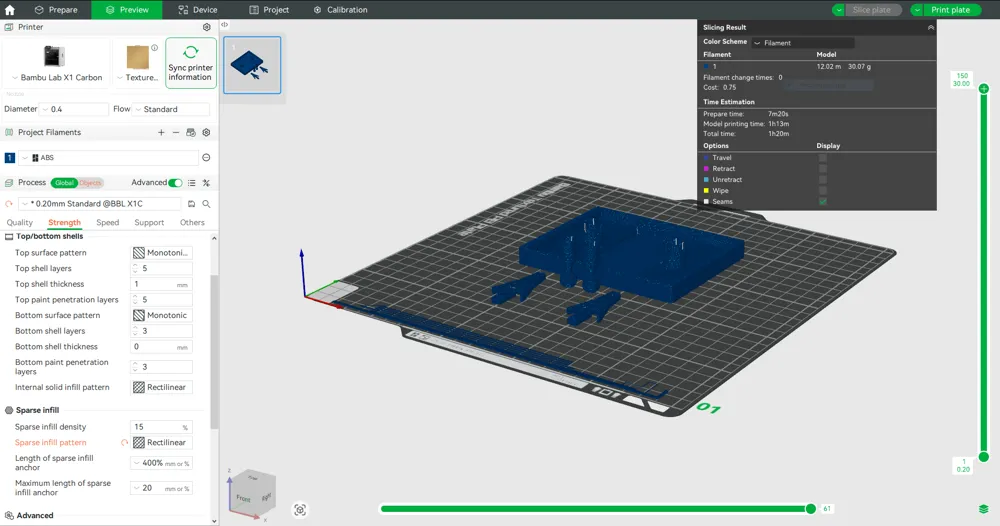This screenshot has width=1000, height=526.
Task: Open the Top surface pattern dropdown
Action: [161, 252]
